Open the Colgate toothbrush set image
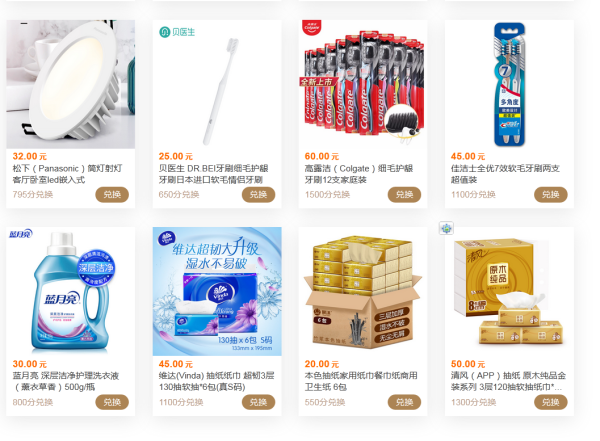600x441 pixels. (x=363, y=84)
